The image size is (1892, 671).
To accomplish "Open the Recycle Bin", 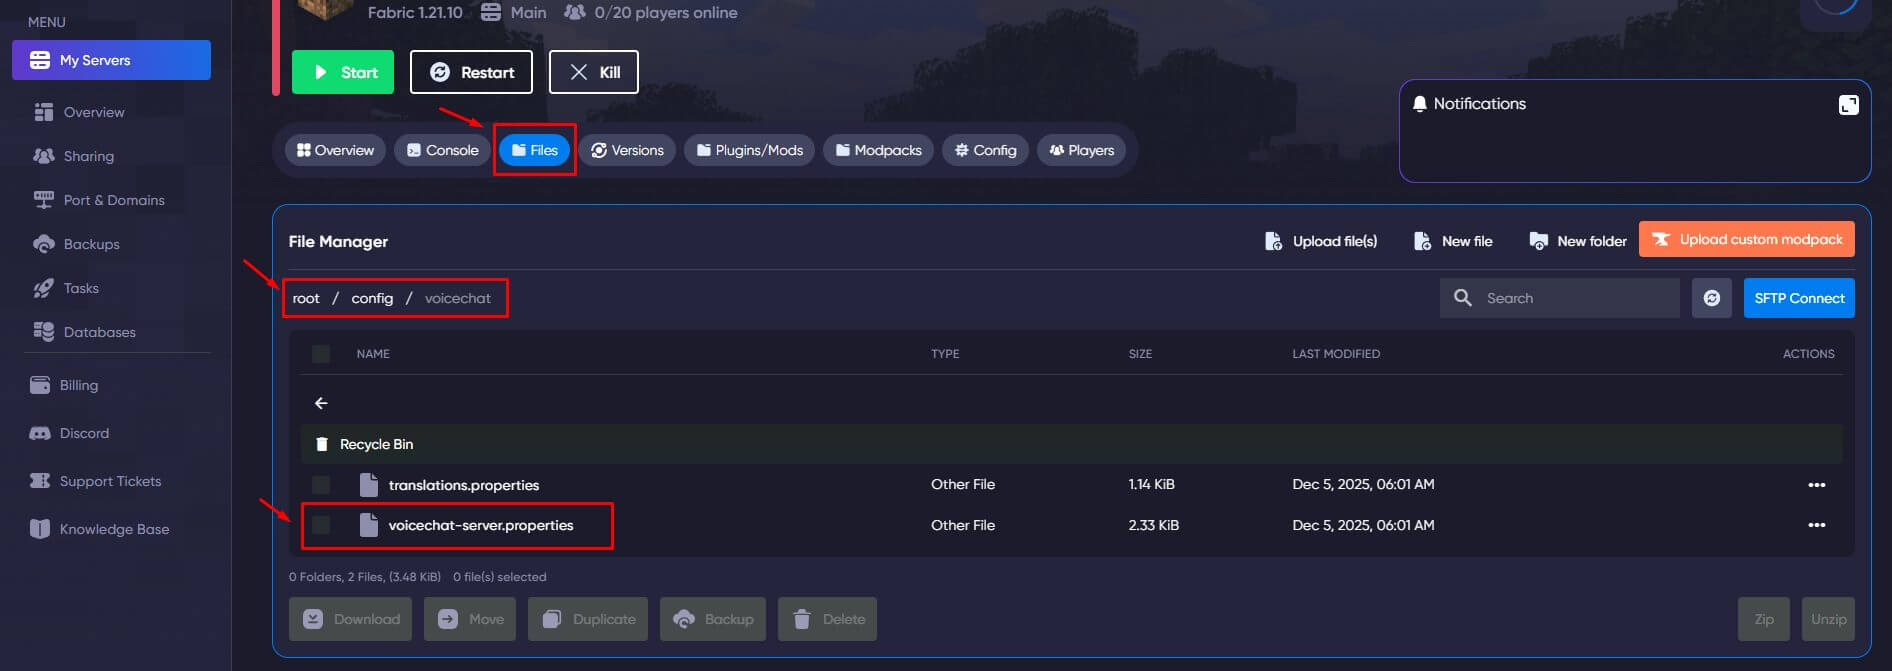I will click(x=376, y=444).
